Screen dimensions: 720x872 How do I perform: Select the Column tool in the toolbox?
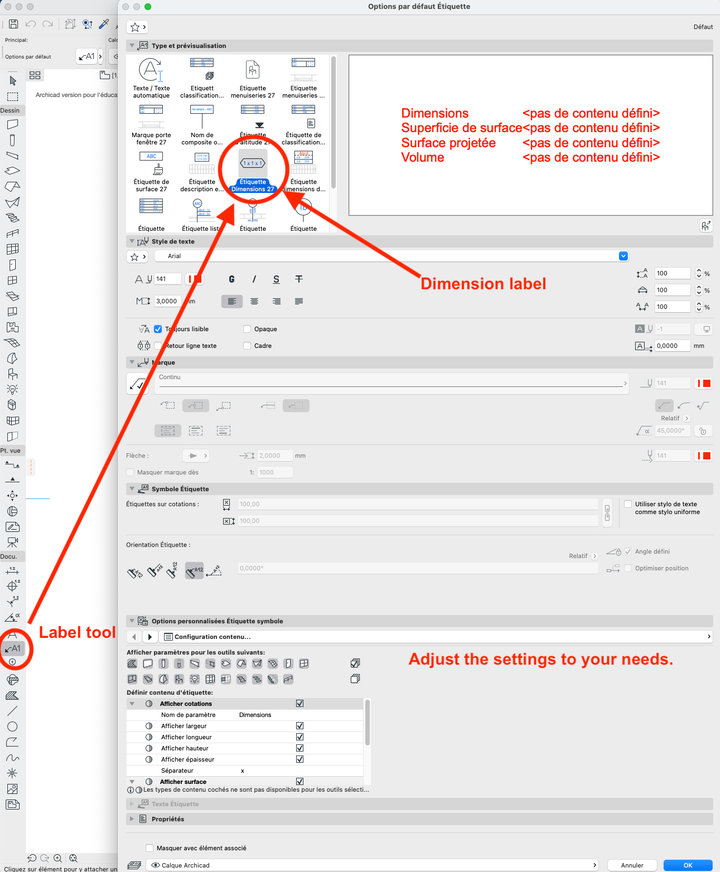(x=12, y=140)
